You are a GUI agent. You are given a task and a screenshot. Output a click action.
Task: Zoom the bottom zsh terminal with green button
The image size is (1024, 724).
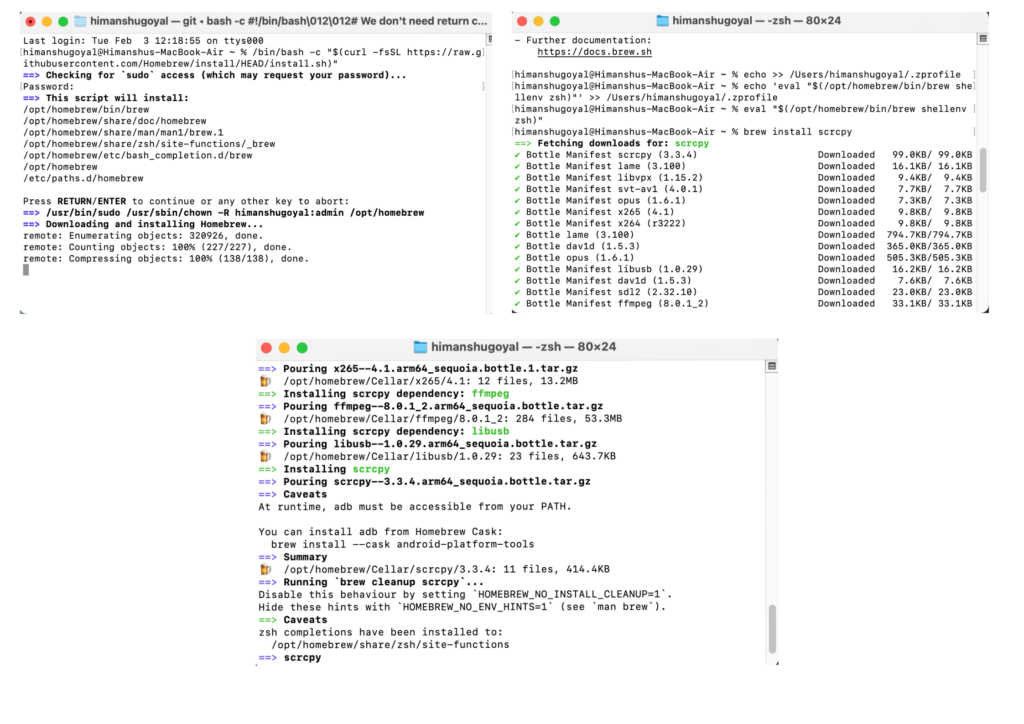point(302,347)
